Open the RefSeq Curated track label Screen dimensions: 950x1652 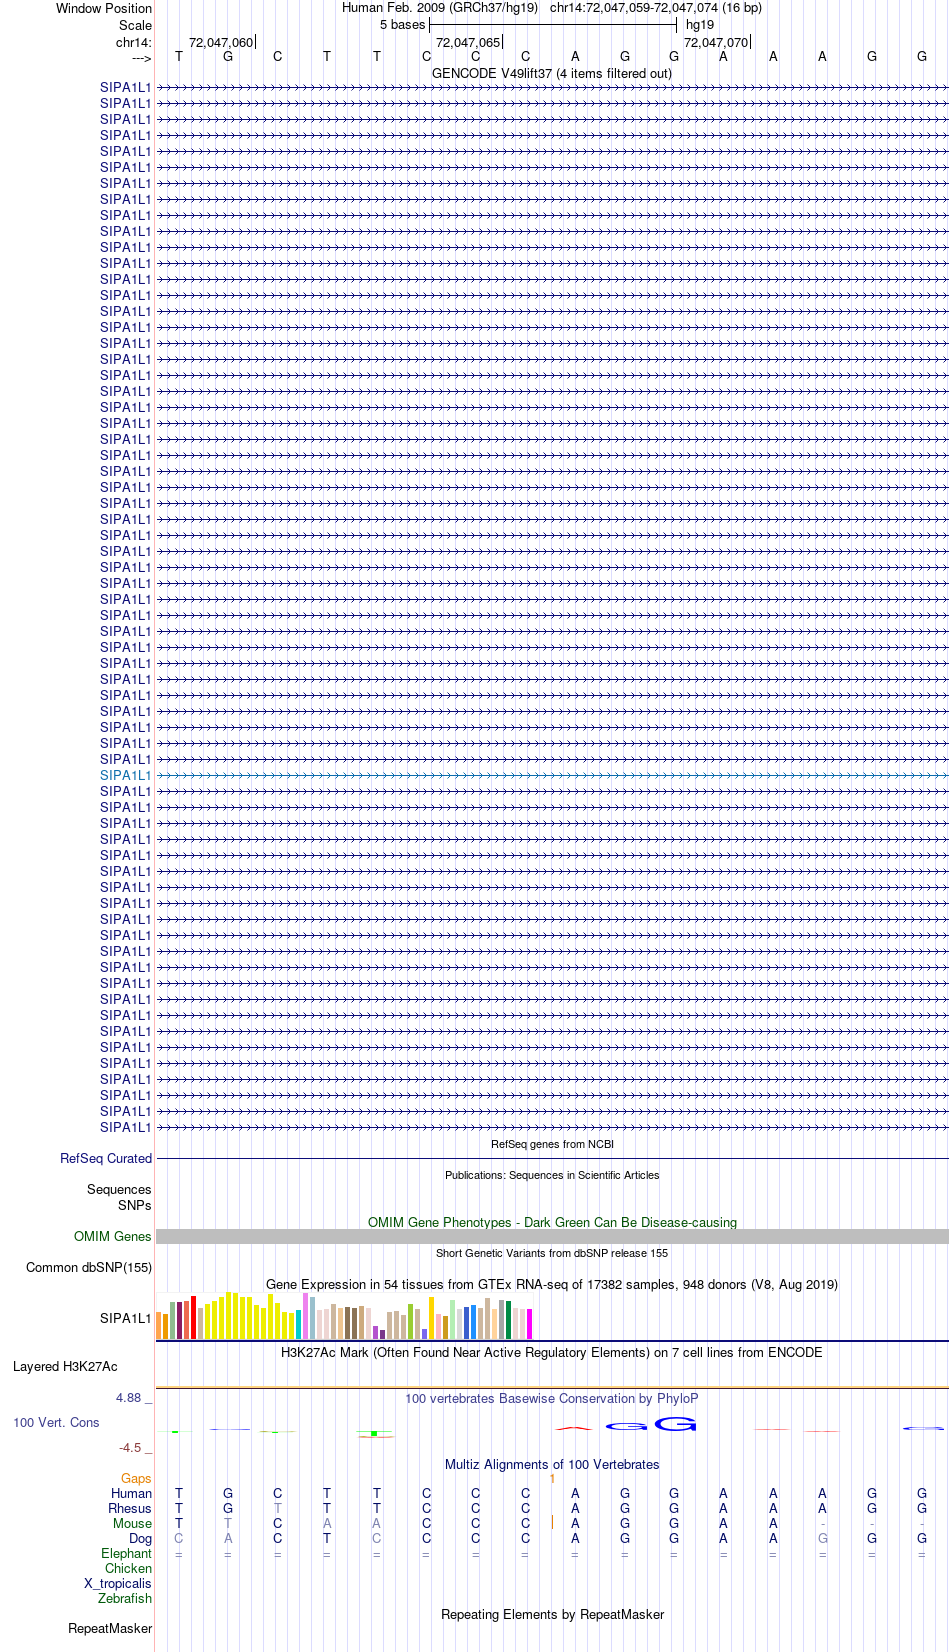click(106, 1158)
